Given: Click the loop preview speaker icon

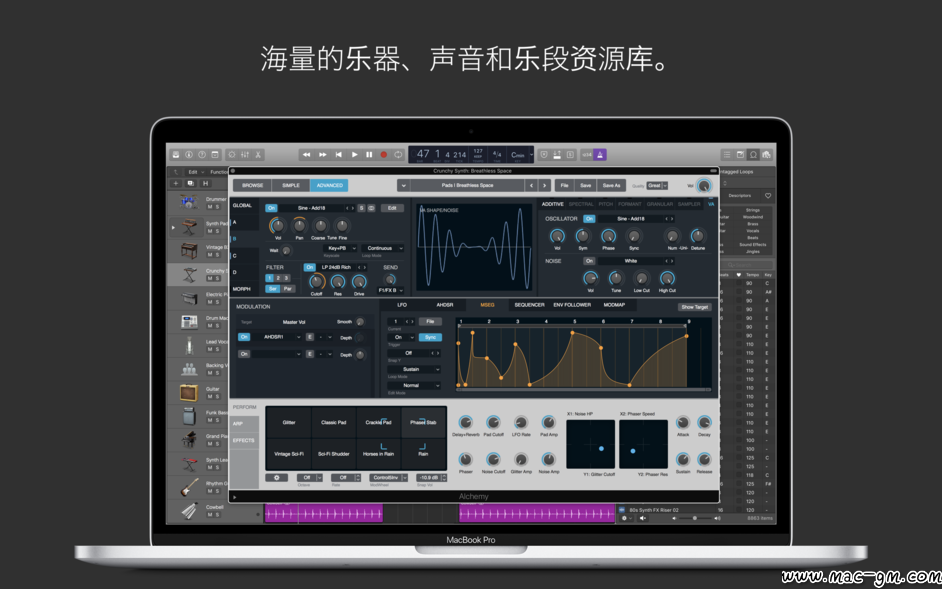Looking at the screenshot, I should click(x=643, y=518).
